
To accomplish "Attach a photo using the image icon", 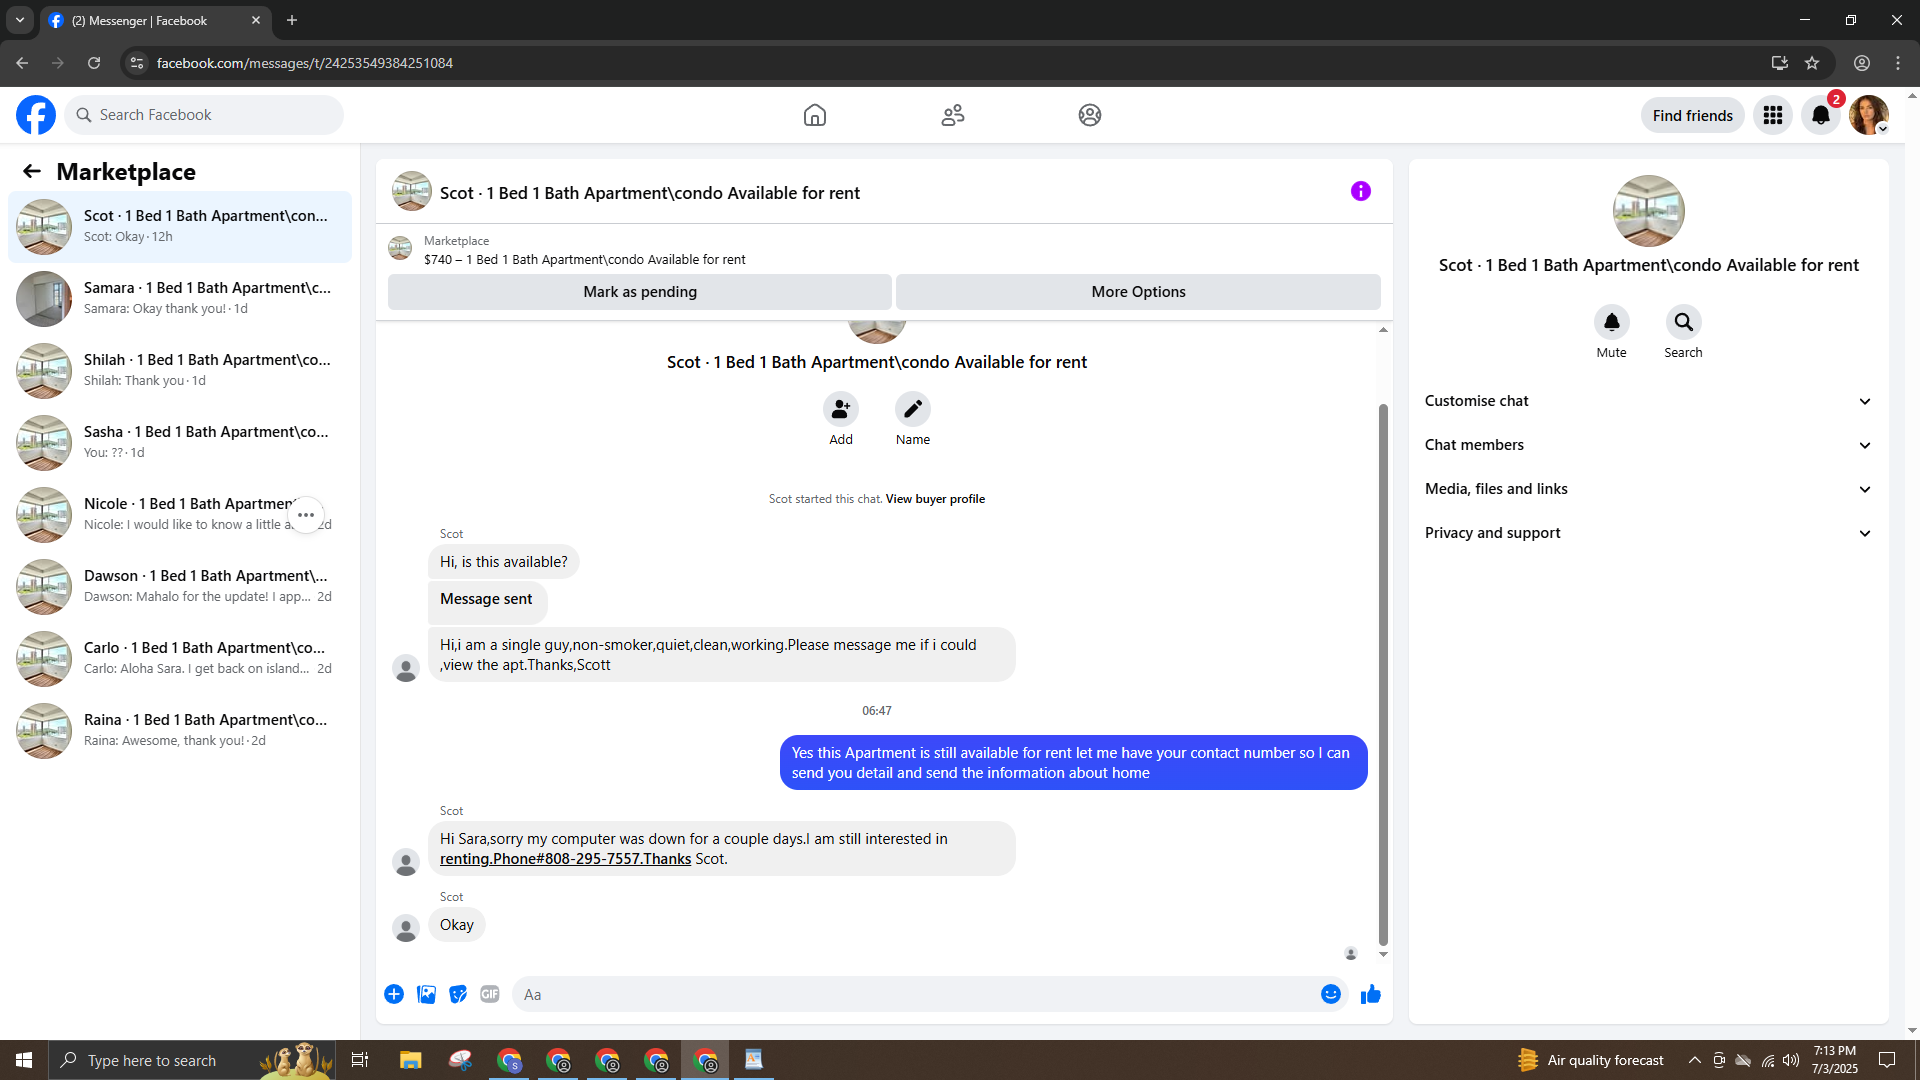I will click(x=426, y=994).
